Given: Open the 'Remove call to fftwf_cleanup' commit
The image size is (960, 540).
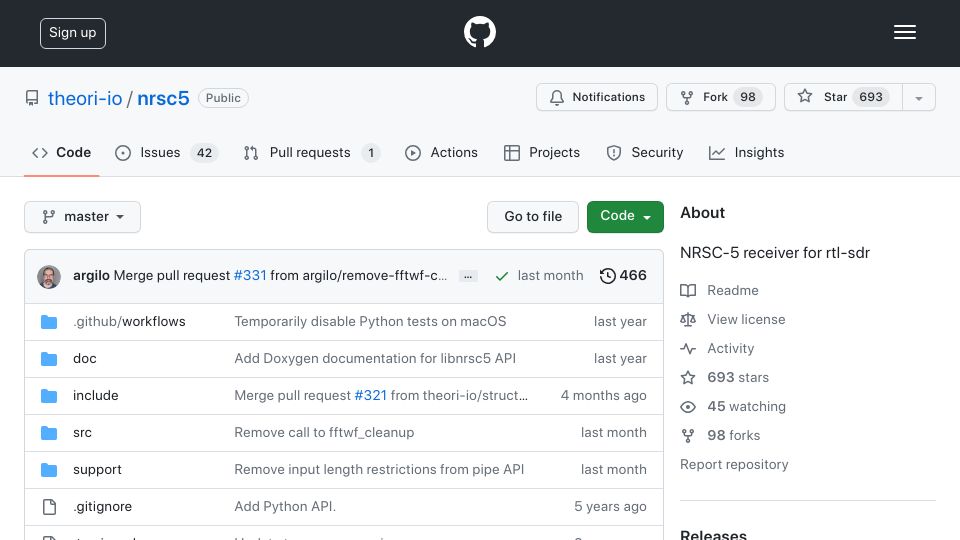Looking at the screenshot, I should click(324, 432).
